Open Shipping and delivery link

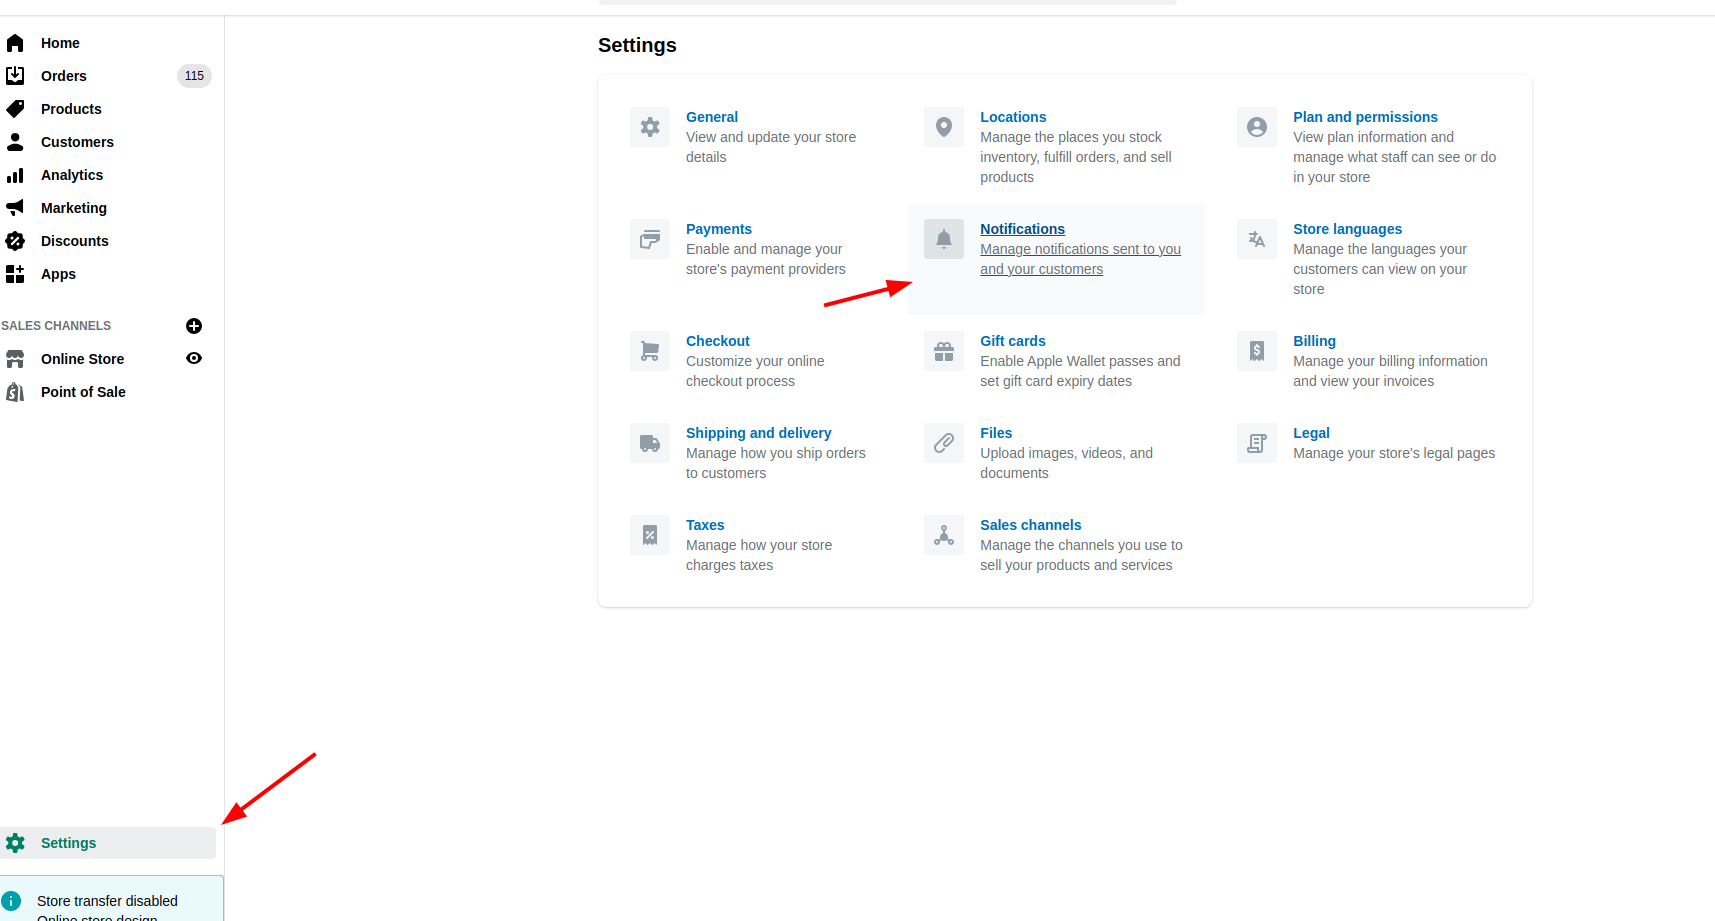click(x=759, y=433)
